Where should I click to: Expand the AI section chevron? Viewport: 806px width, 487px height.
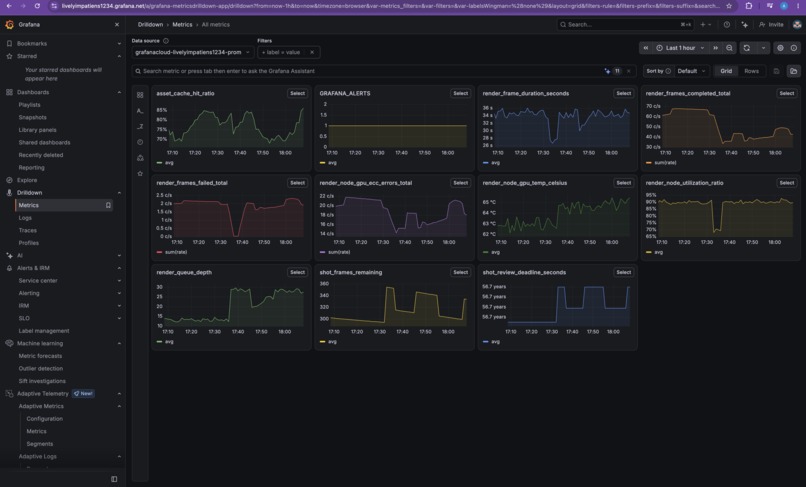tap(119, 256)
